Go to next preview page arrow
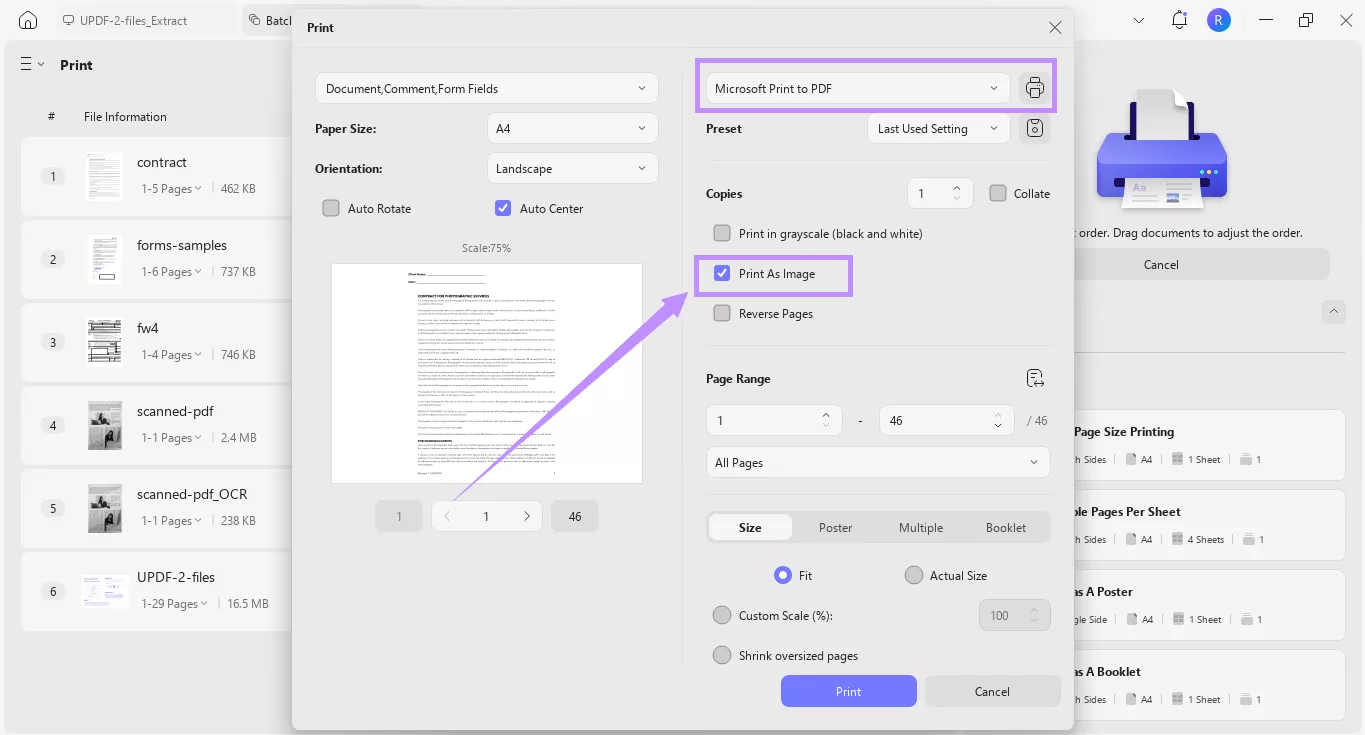Viewport: 1365px width, 735px height. tap(526, 516)
